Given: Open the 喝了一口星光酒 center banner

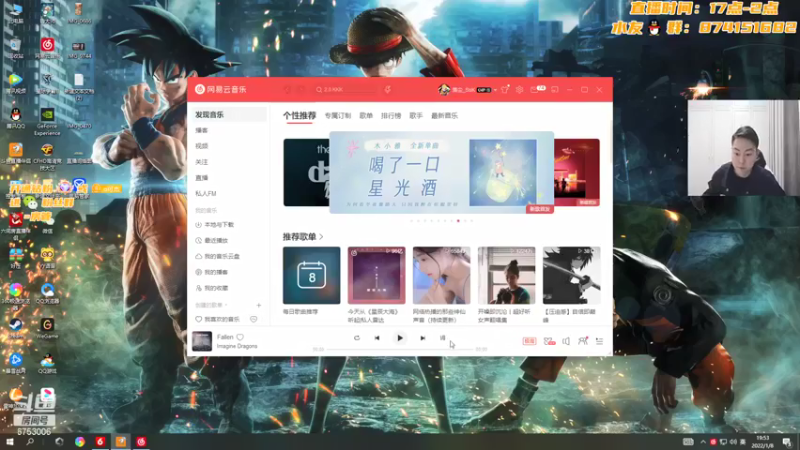Looking at the screenshot, I should click(441, 172).
